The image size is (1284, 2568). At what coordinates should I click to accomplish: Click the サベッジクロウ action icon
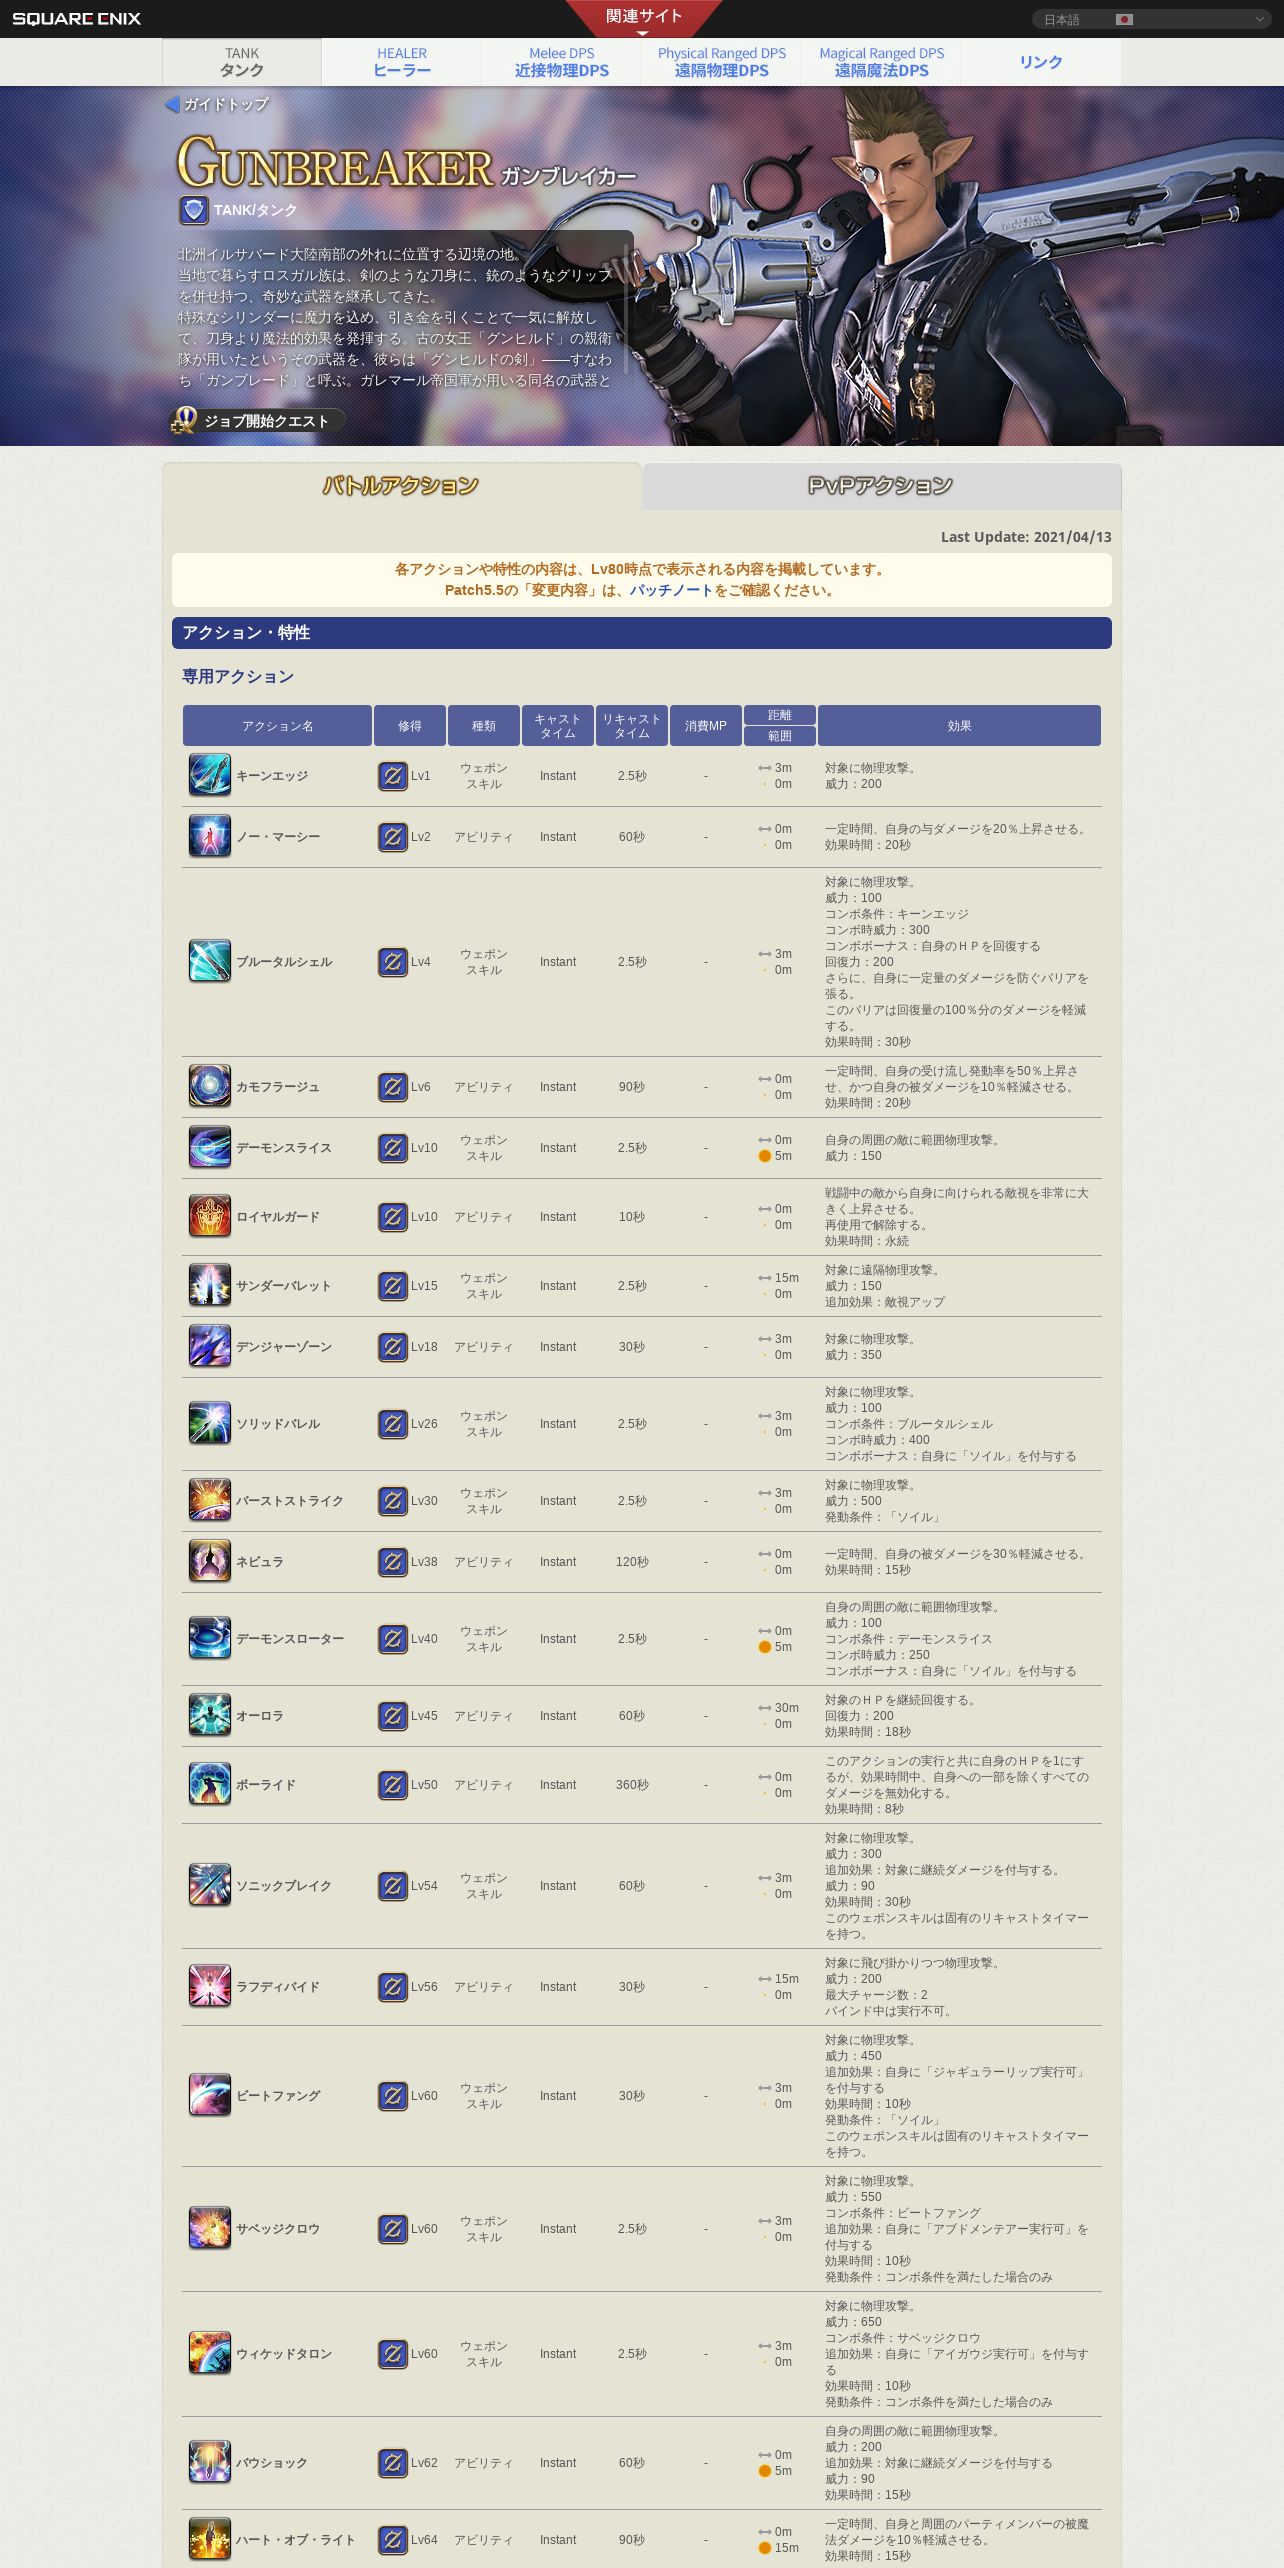210,2228
